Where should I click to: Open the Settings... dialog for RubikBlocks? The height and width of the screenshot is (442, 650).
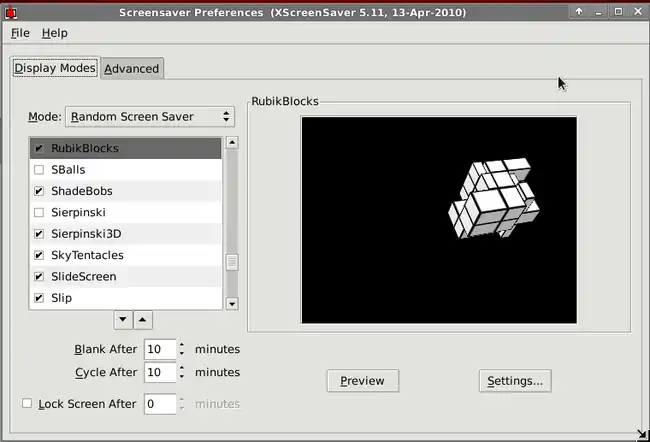(514, 381)
